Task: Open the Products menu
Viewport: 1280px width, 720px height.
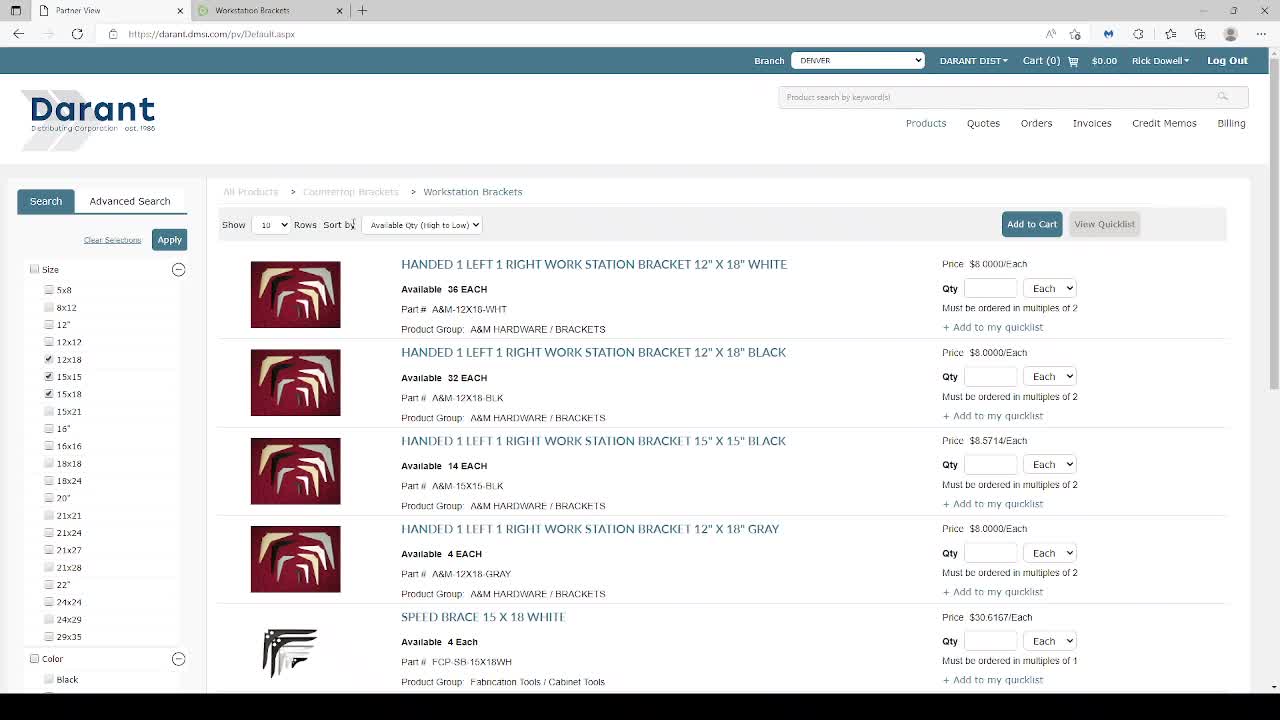Action: point(926,123)
